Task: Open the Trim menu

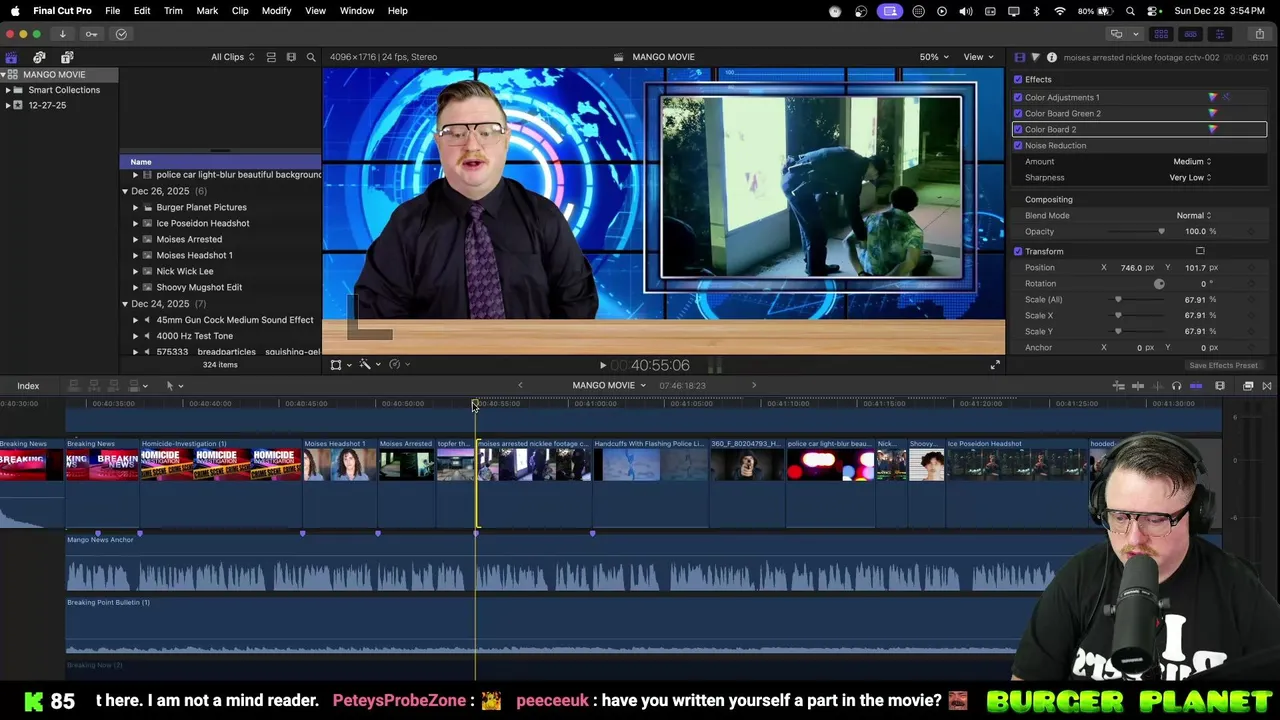Action: (x=173, y=11)
